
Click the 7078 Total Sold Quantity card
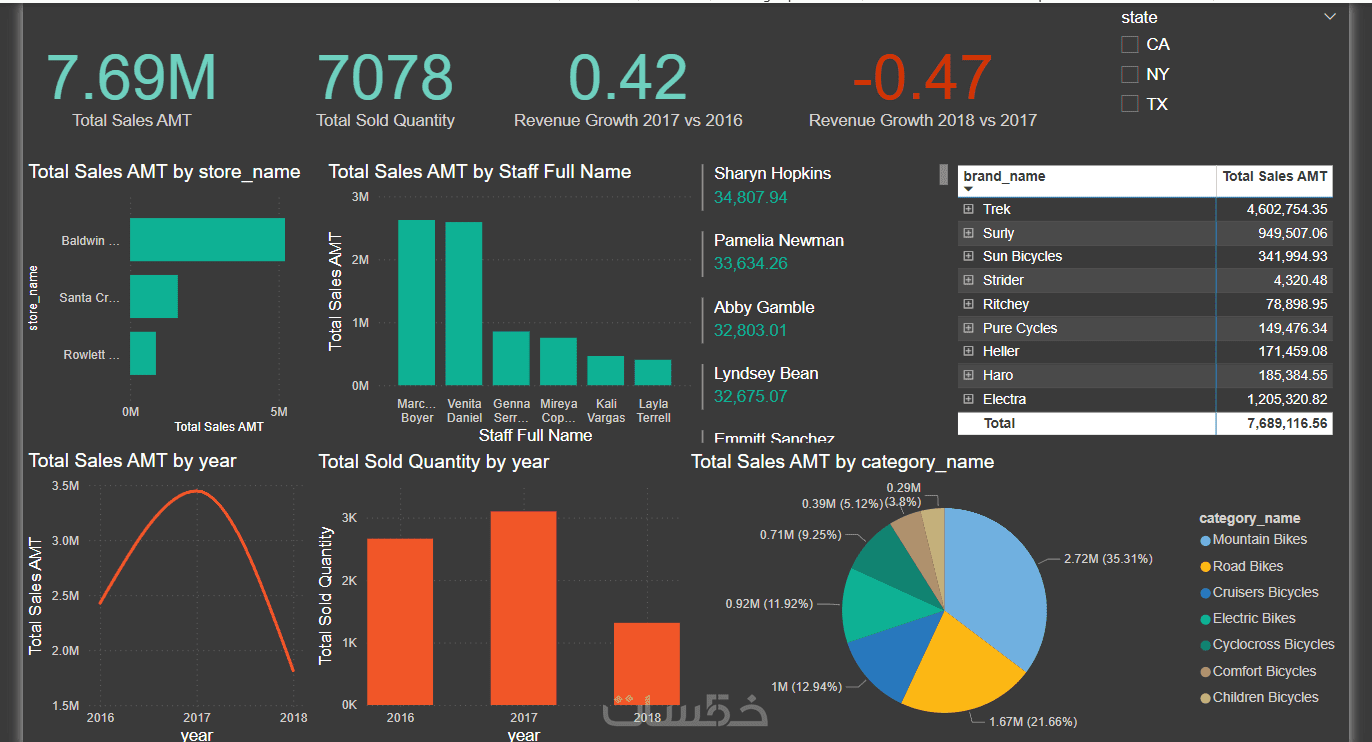(x=385, y=88)
